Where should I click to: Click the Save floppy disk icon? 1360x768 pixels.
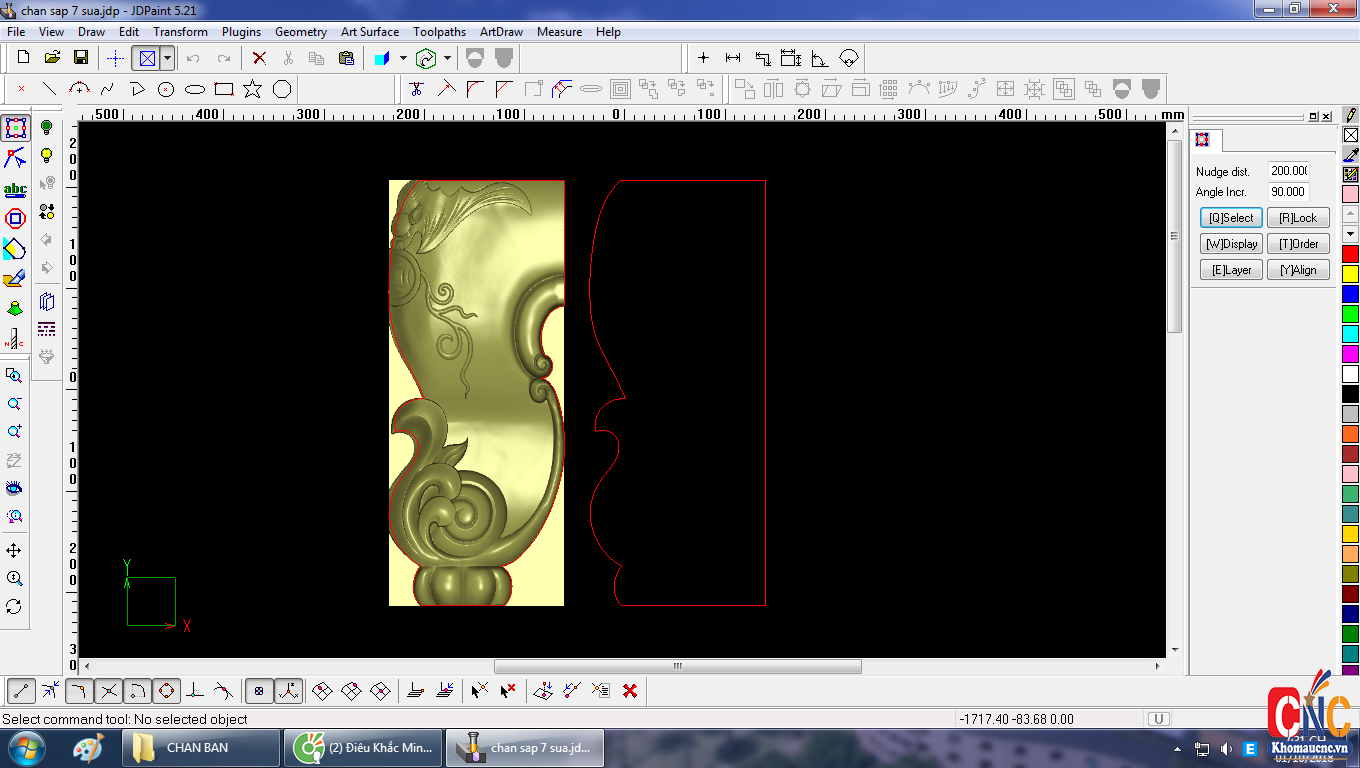(81, 58)
